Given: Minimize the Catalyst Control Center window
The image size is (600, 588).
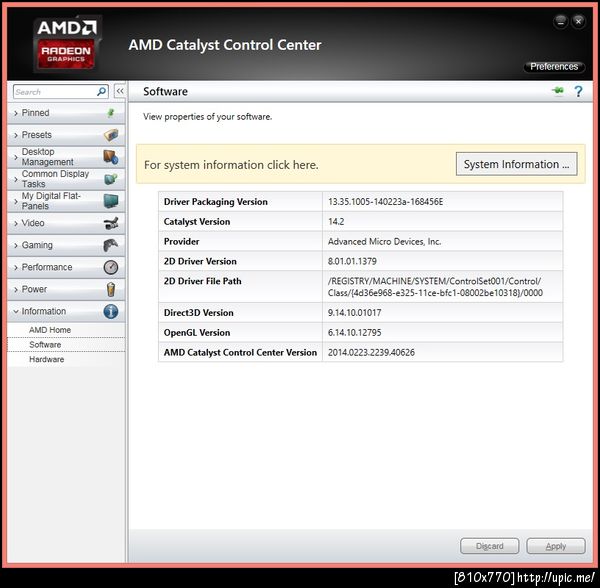Looking at the screenshot, I should [561, 21].
